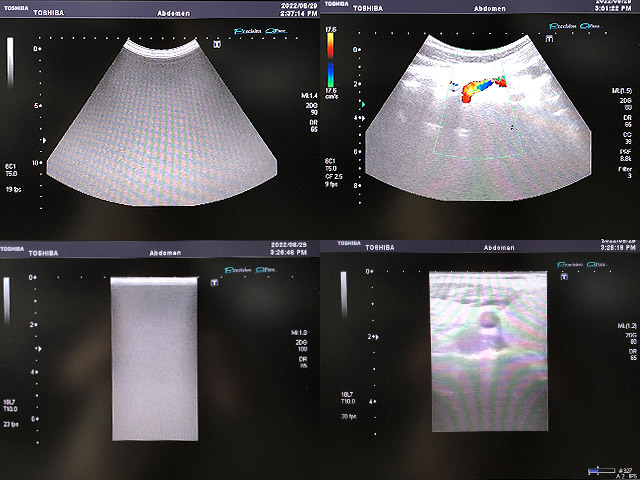
Task: Click the 3:28:18 PM timestamp
Action: point(618,247)
